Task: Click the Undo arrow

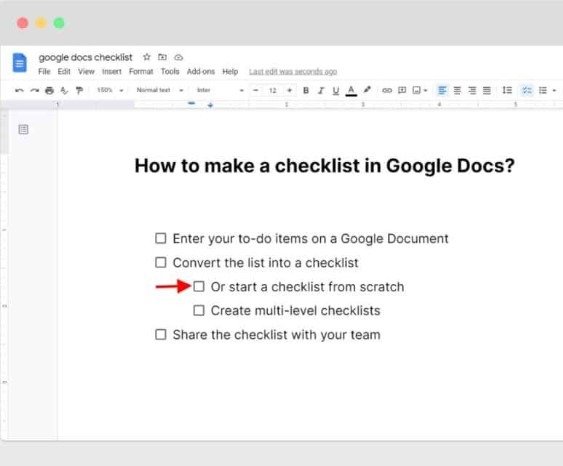Action: click(19, 90)
